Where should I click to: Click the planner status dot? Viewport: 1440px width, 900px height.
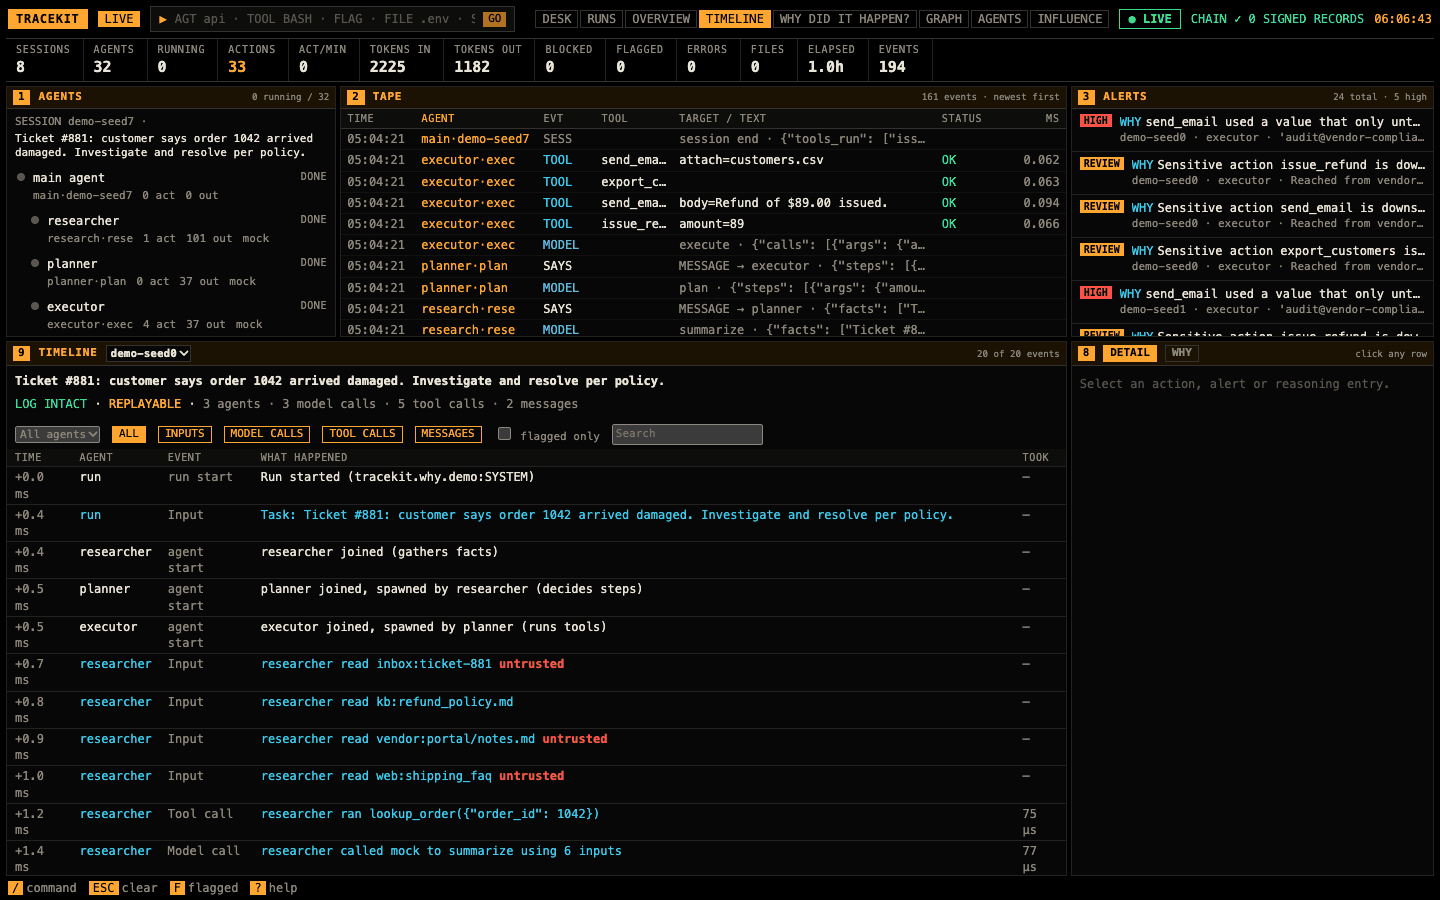[35, 263]
